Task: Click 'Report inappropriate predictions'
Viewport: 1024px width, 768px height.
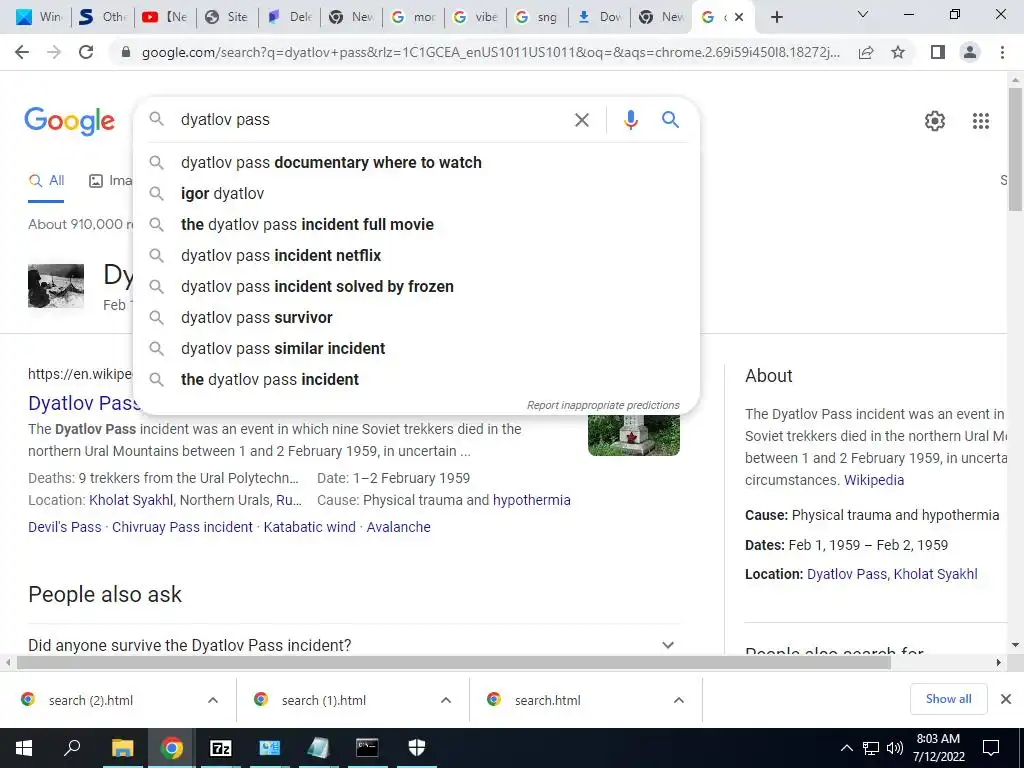Action: pyautogui.click(x=603, y=406)
